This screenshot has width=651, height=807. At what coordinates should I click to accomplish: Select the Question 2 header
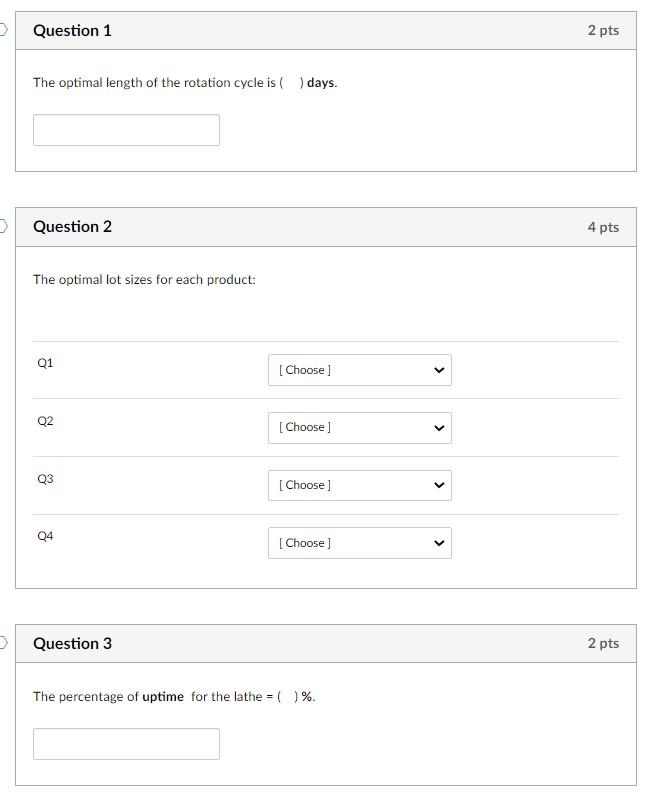pyautogui.click(x=71, y=226)
